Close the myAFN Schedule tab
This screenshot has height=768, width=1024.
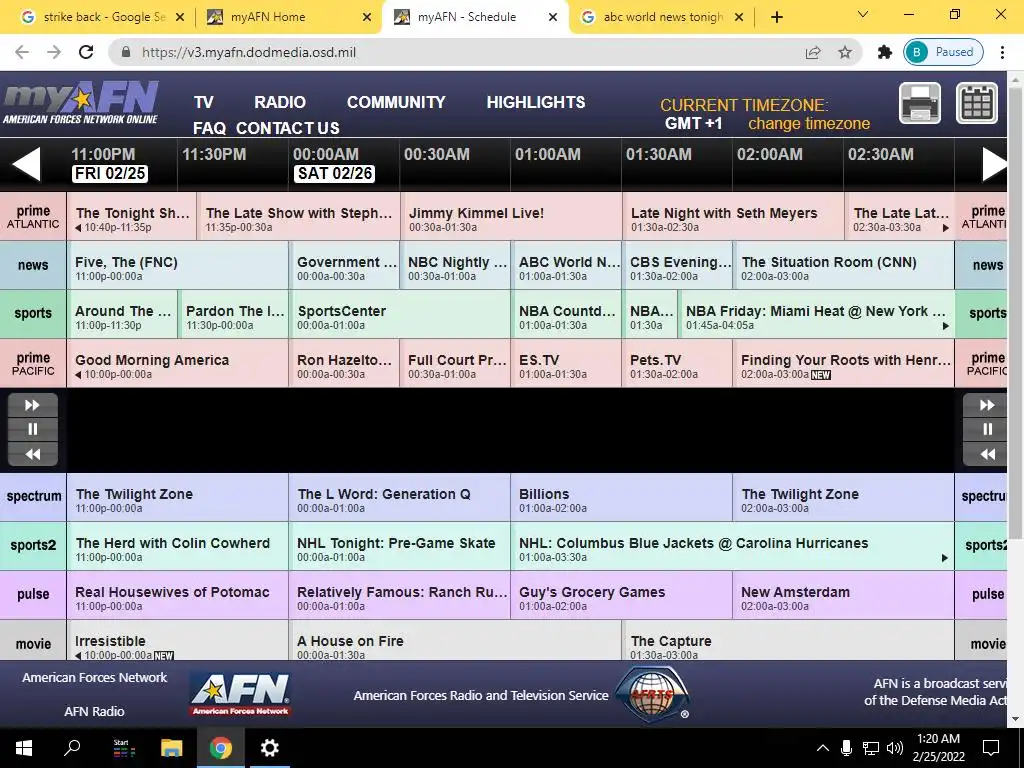click(552, 17)
